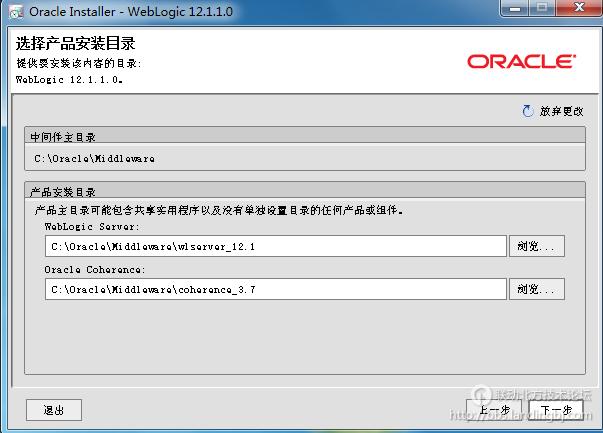The image size is (603, 433).
Task: Maximize the Oracle Installer window
Action: [542, 8]
